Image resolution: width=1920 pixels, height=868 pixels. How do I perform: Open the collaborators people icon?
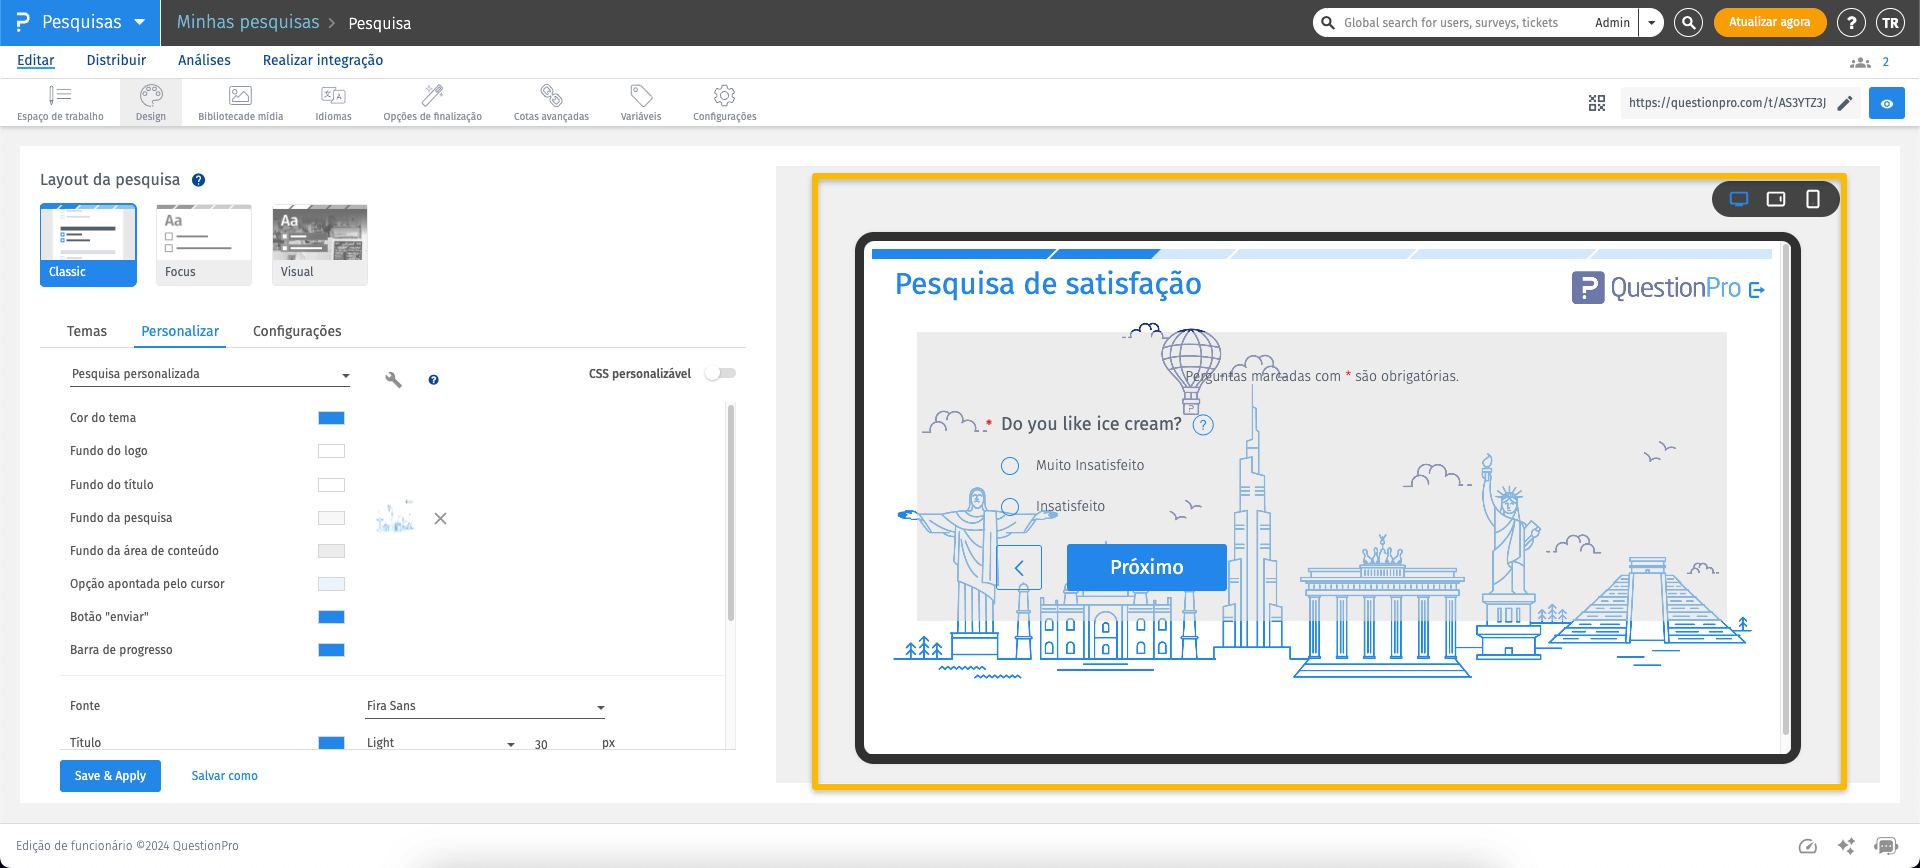(x=1860, y=62)
